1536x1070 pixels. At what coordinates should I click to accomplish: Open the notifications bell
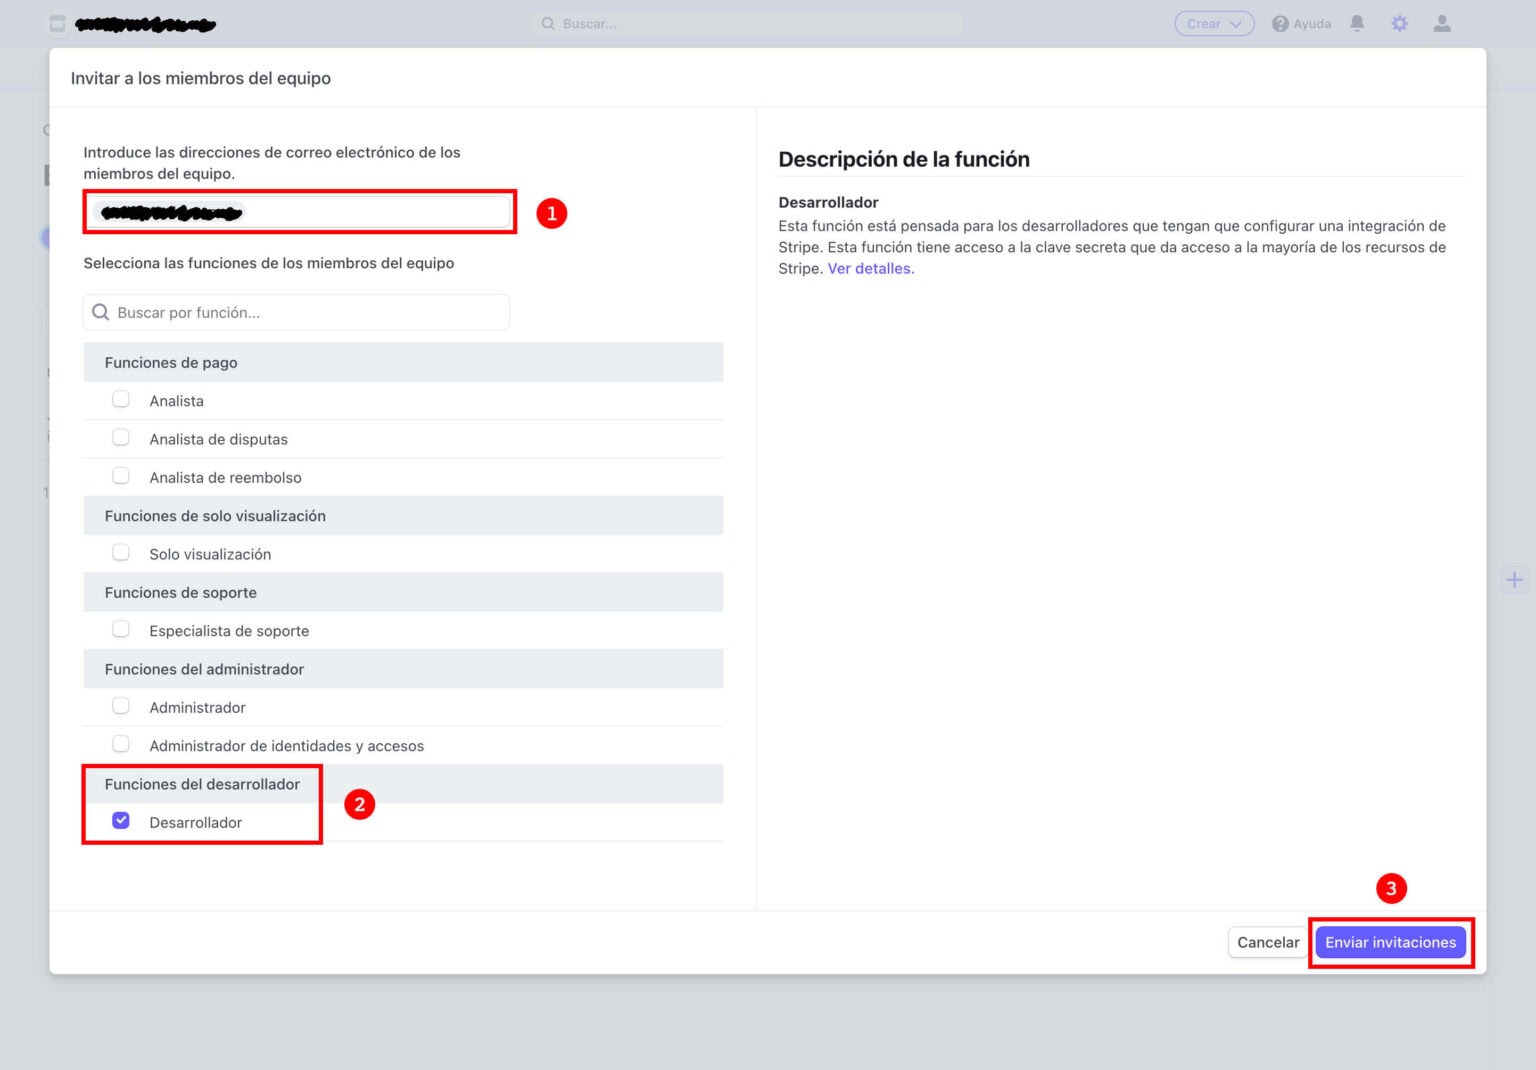click(x=1357, y=23)
